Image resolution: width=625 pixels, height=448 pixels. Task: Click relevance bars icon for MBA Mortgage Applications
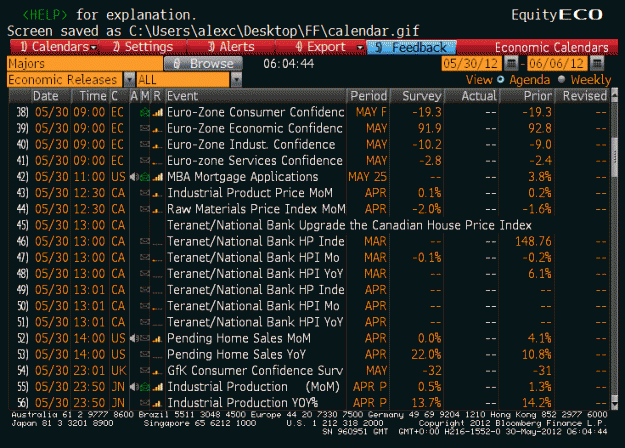(x=157, y=177)
